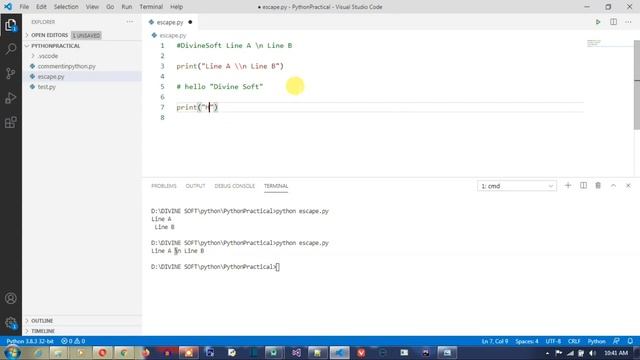Open the Go menu
The width and height of the screenshot is (640, 360).
(110, 7)
